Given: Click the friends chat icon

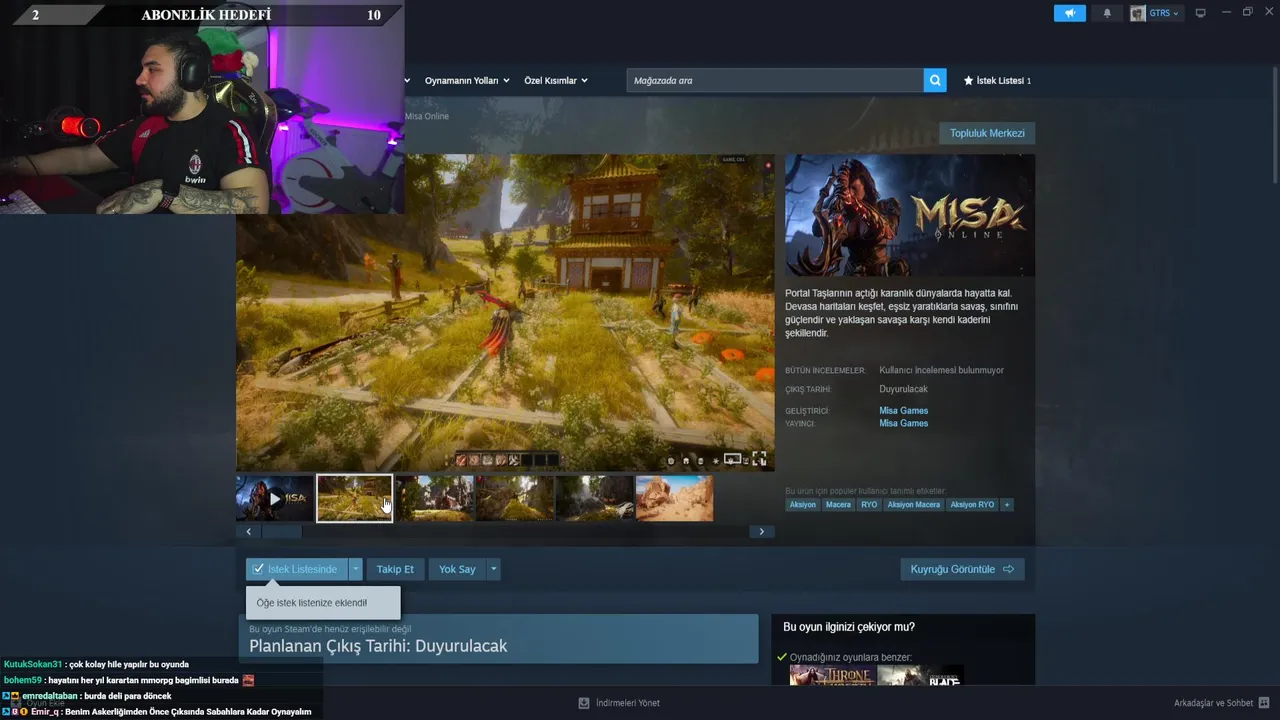Looking at the screenshot, I should click(1264, 703).
